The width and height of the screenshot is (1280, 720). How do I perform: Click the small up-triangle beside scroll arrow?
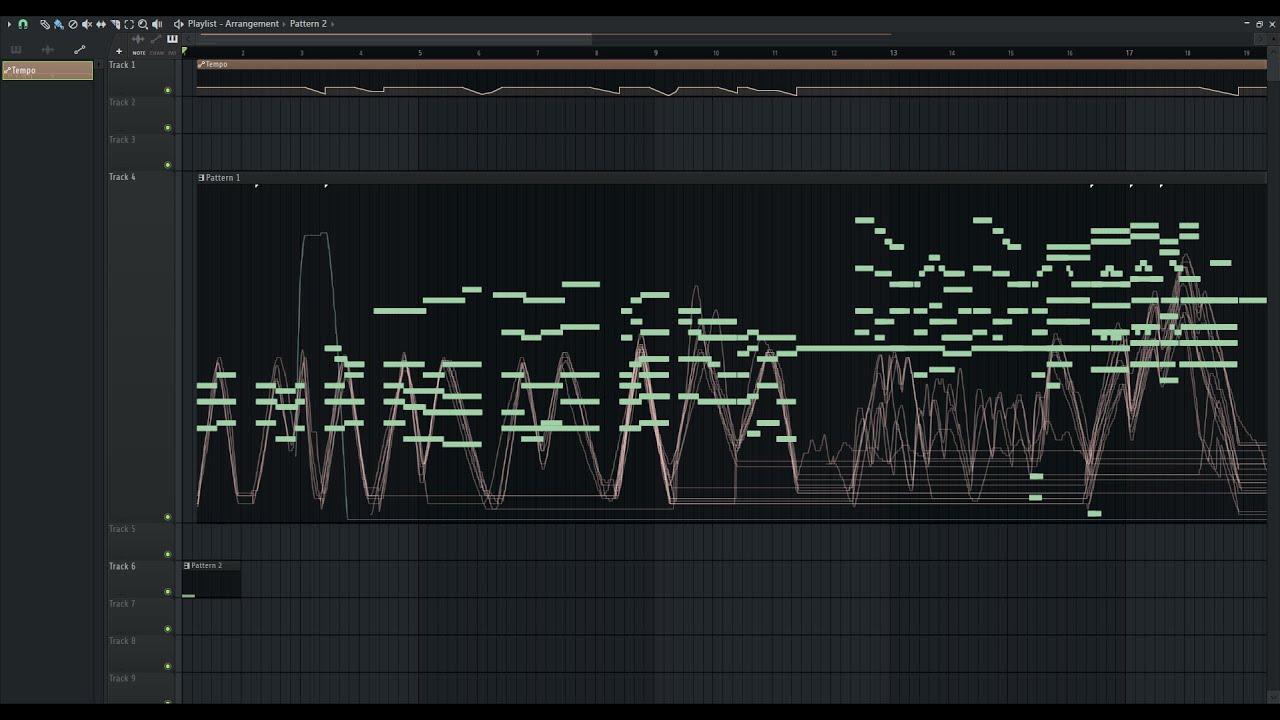(1273, 39)
